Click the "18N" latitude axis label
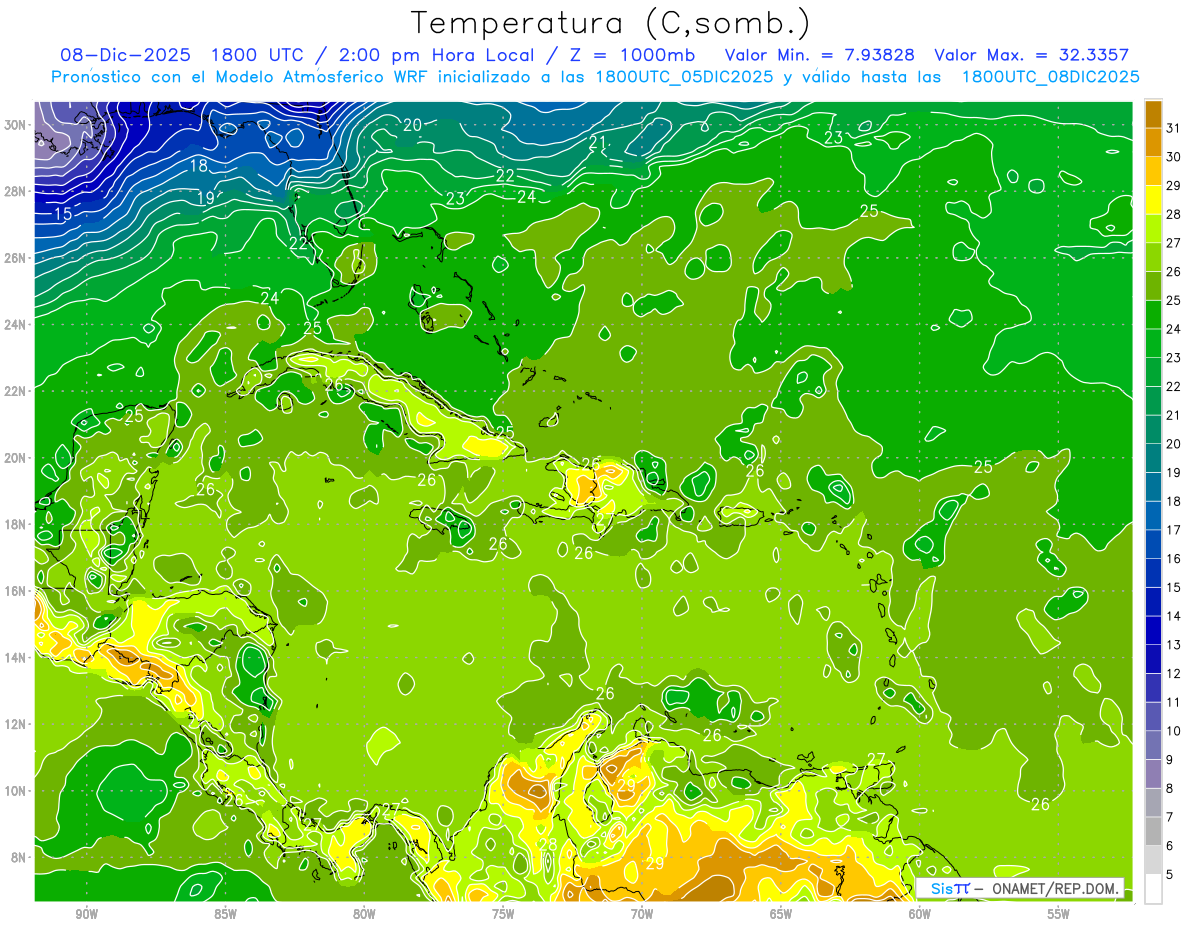Viewport: 1200px width, 927px height. tap(16, 524)
